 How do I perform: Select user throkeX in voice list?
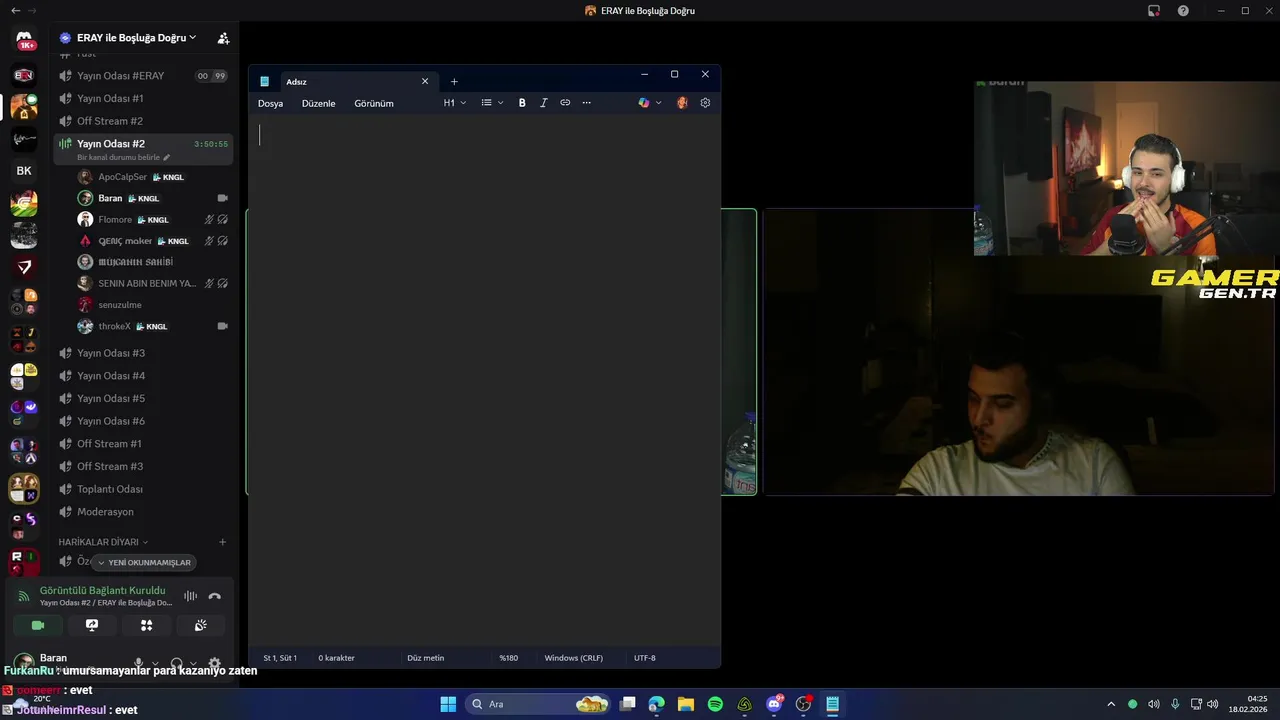pos(153,326)
